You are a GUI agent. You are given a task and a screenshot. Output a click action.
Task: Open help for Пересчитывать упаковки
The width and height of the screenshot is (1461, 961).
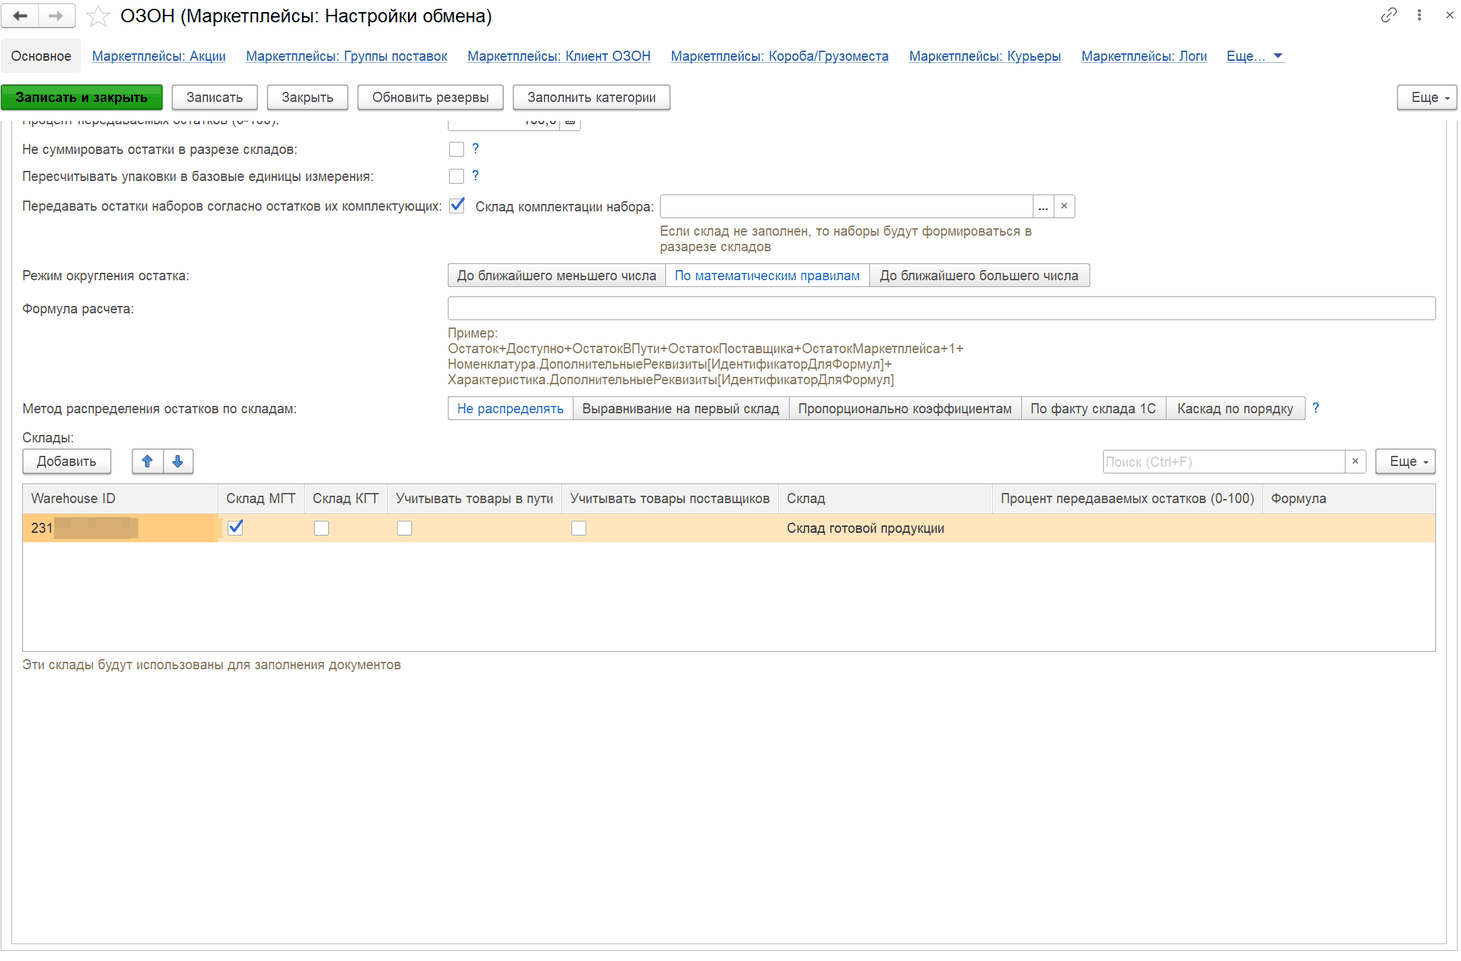pyautogui.click(x=475, y=176)
